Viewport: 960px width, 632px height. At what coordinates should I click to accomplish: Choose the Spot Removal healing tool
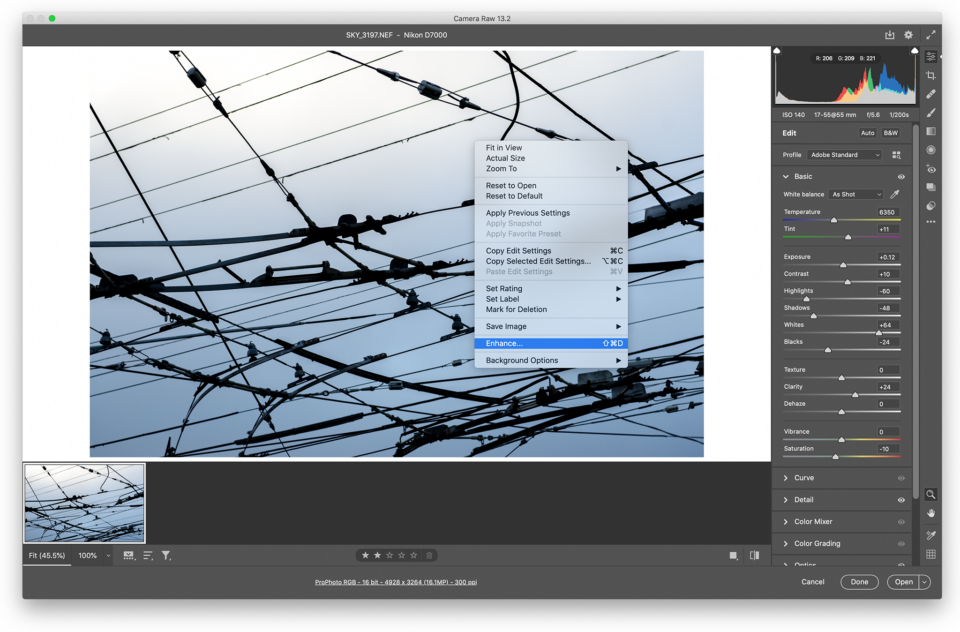(x=931, y=94)
